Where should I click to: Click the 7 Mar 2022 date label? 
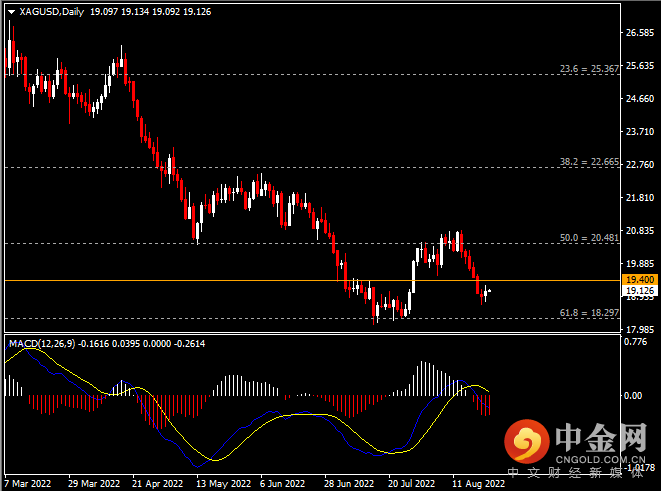tap(28, 483)
